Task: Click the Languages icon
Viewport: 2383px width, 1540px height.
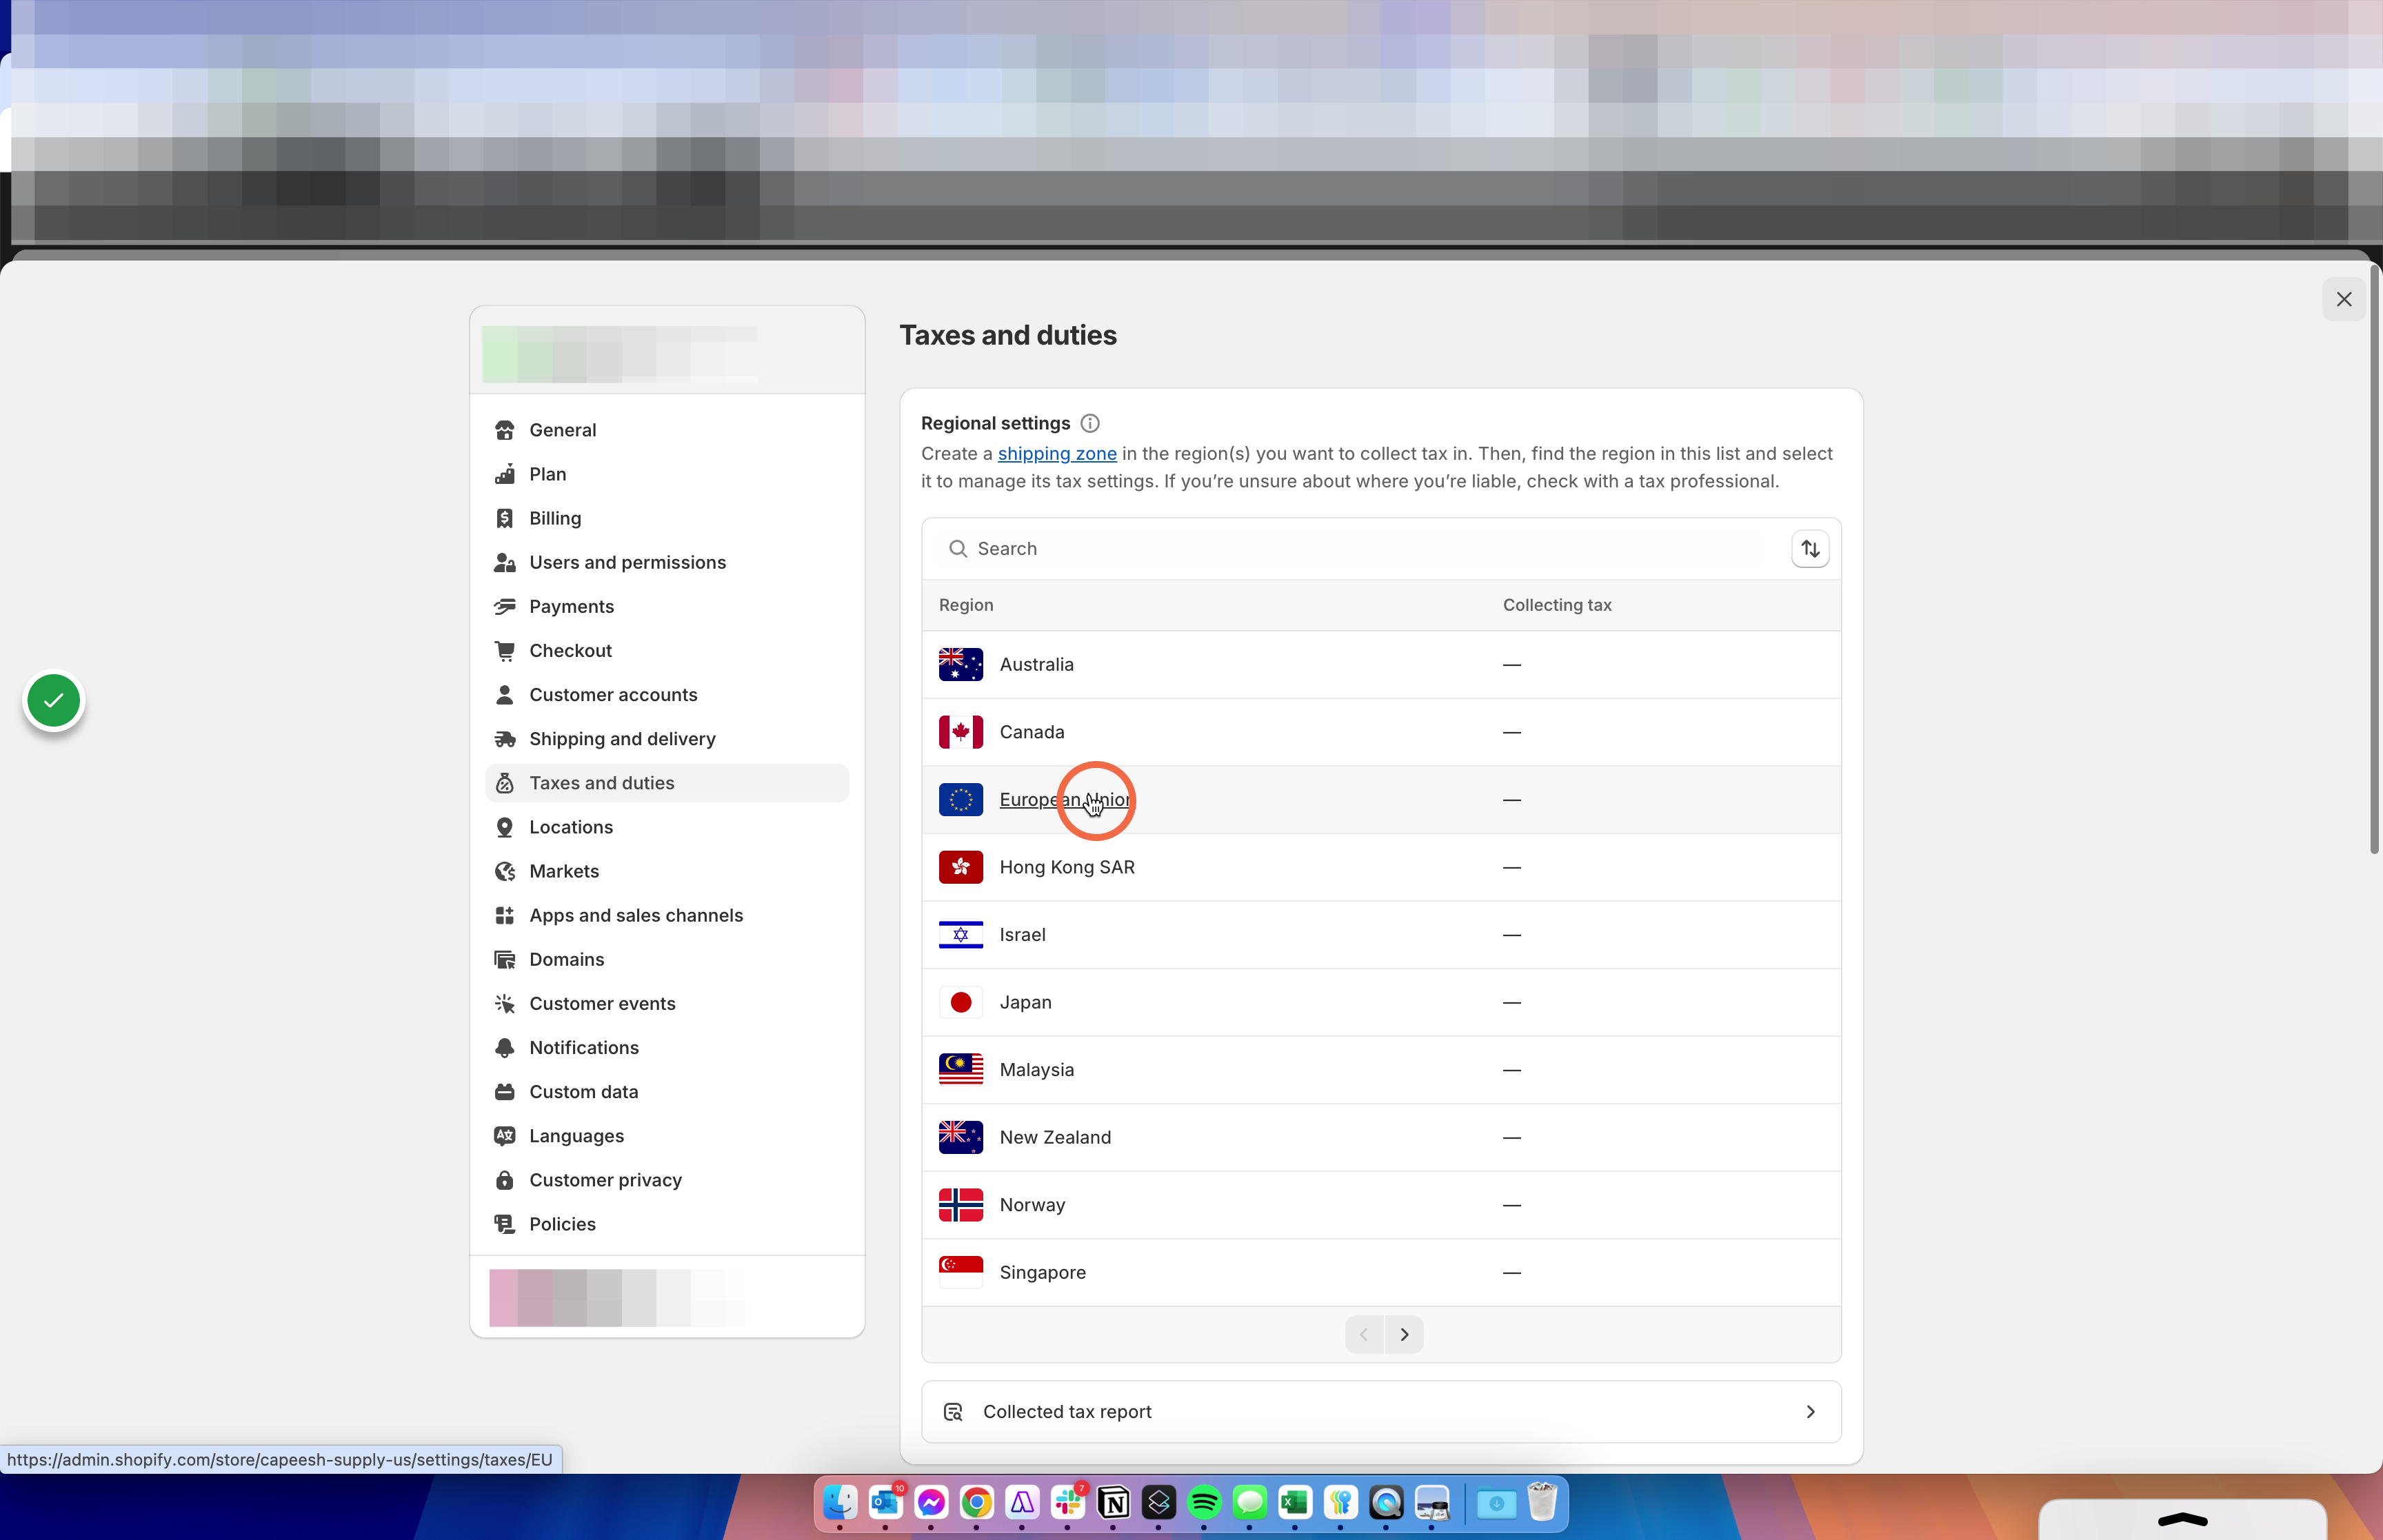Action: [505, 1136]
